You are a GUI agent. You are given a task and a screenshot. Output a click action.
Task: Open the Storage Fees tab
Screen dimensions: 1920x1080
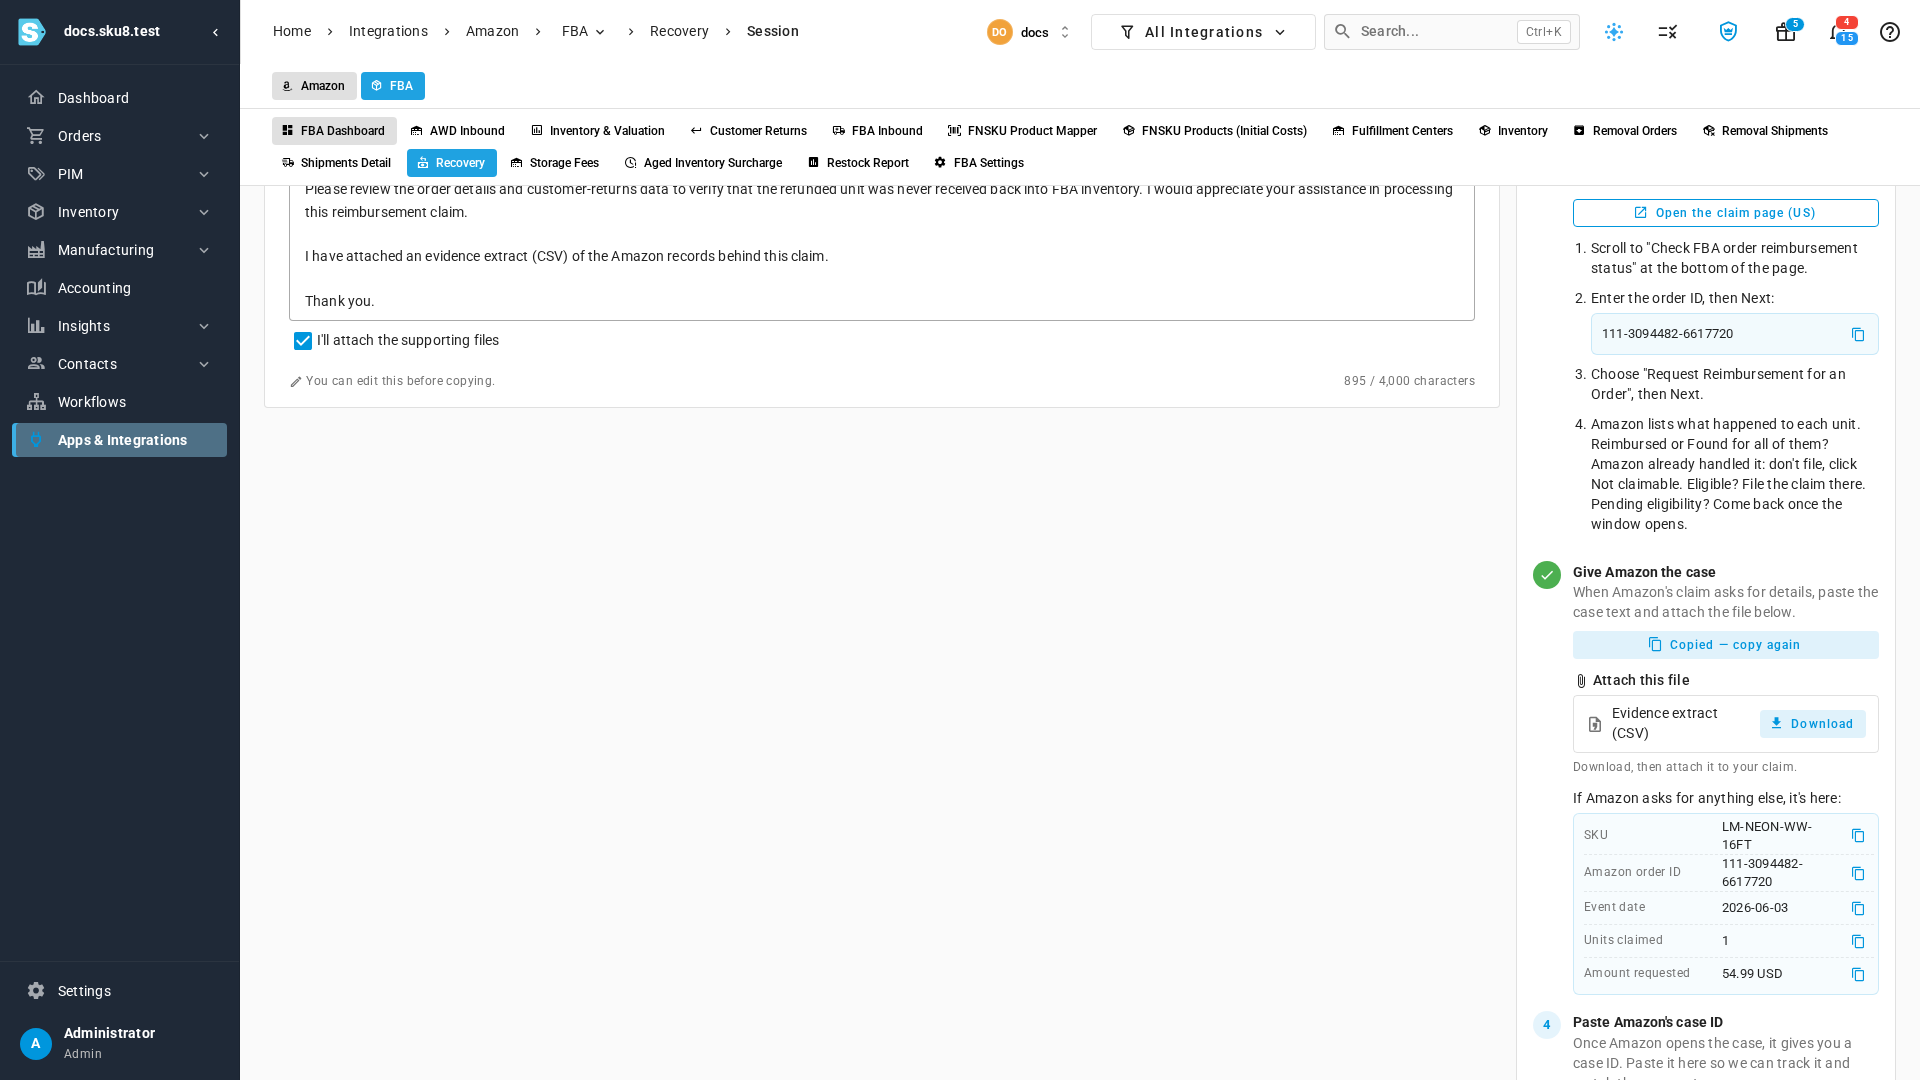click(x=555, y=163)
